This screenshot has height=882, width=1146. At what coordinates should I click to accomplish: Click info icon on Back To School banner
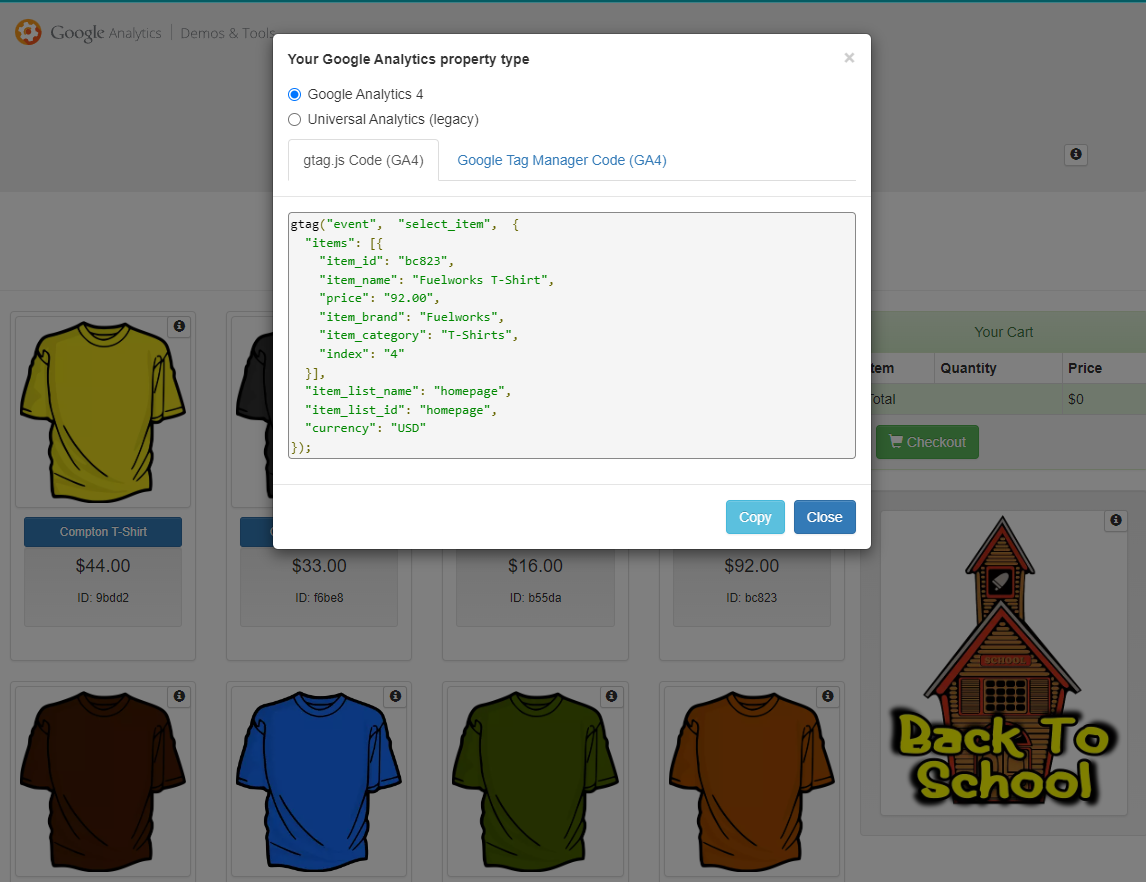pos(1115,520)
